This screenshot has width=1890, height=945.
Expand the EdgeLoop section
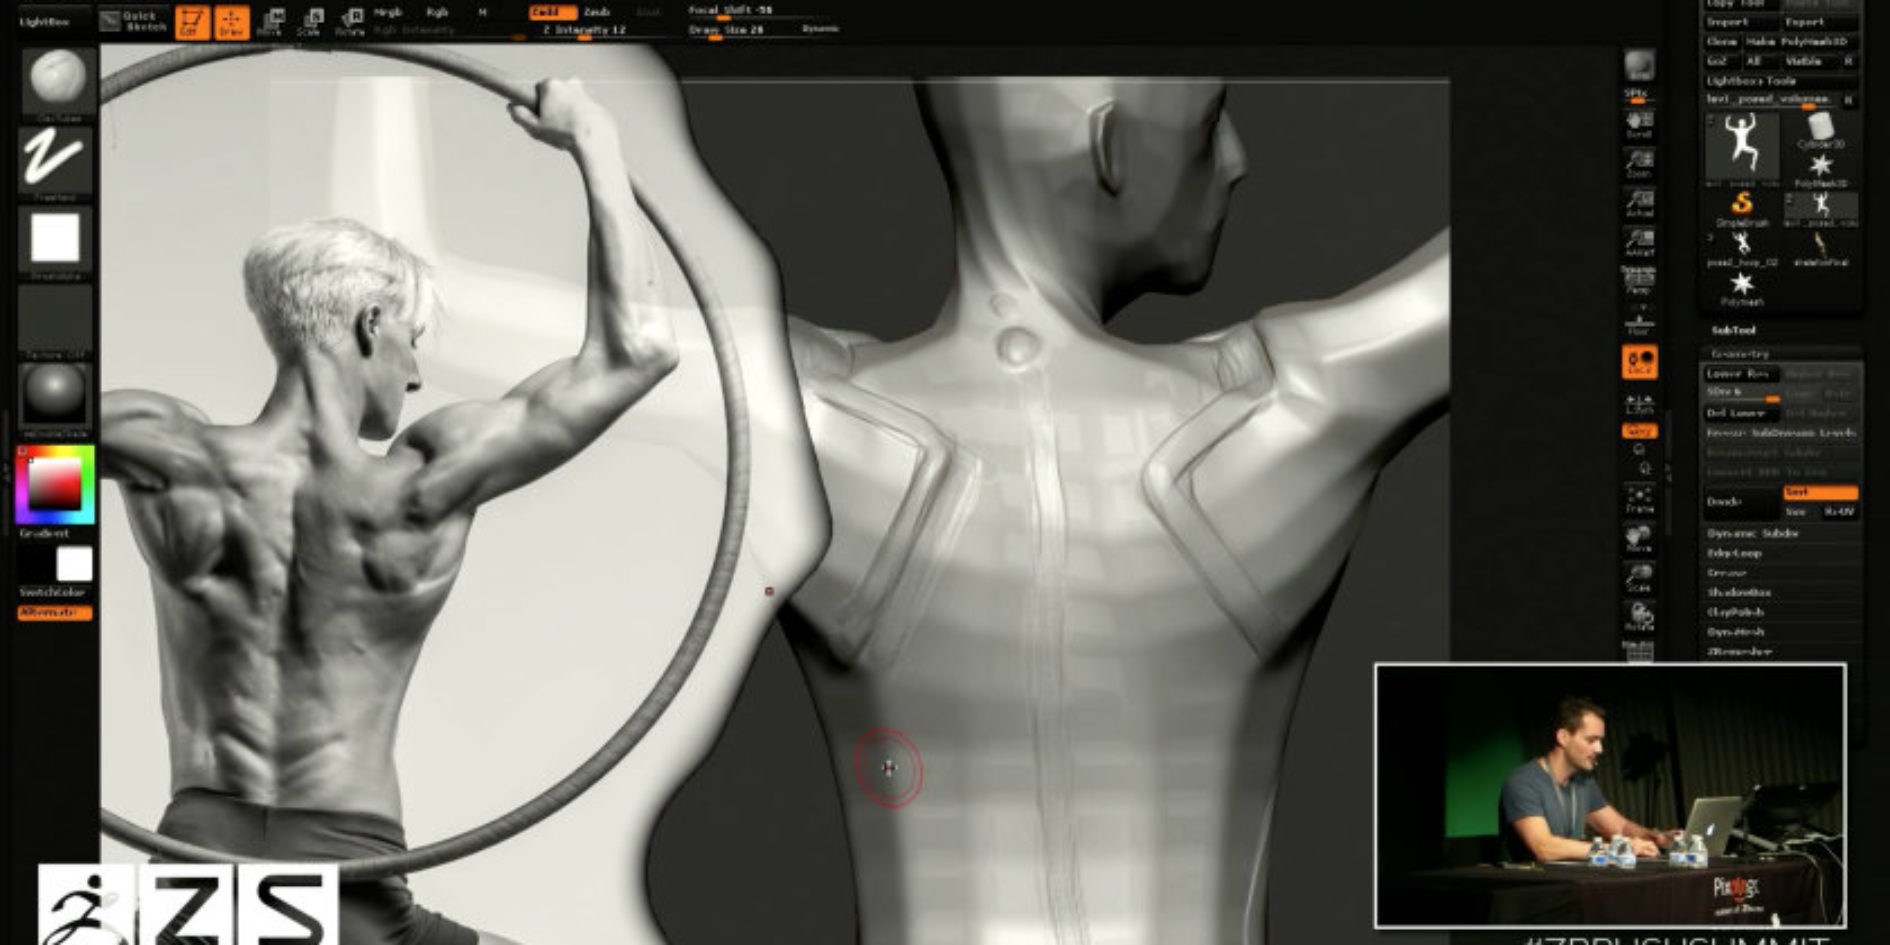click(1735, 553)
